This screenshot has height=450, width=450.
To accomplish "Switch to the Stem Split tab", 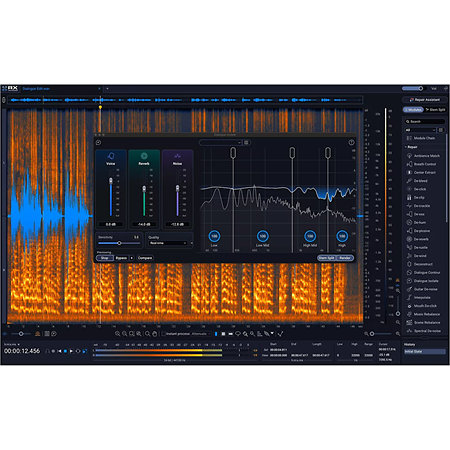I will 435,110.
